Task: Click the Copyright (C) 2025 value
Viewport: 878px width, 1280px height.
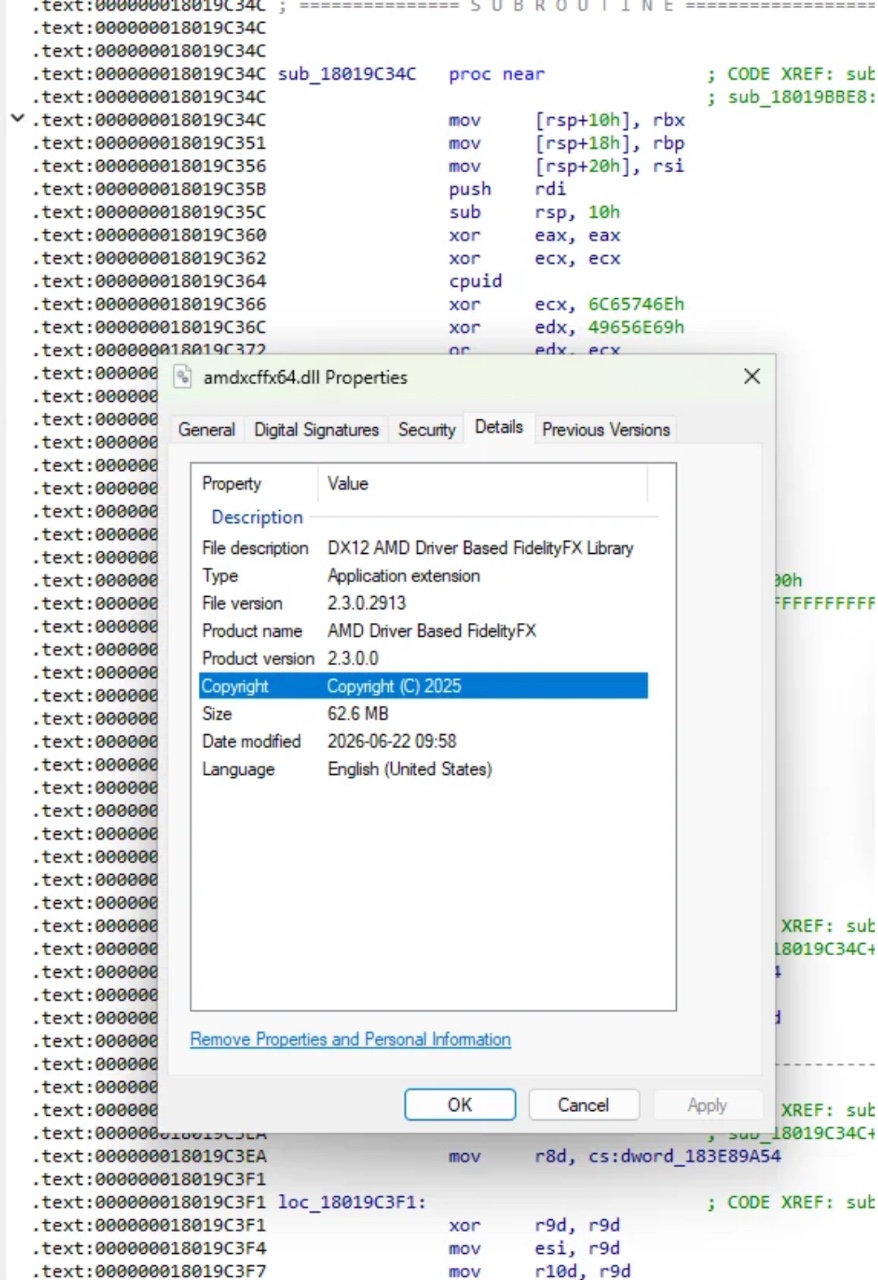Action: (394, 686)
